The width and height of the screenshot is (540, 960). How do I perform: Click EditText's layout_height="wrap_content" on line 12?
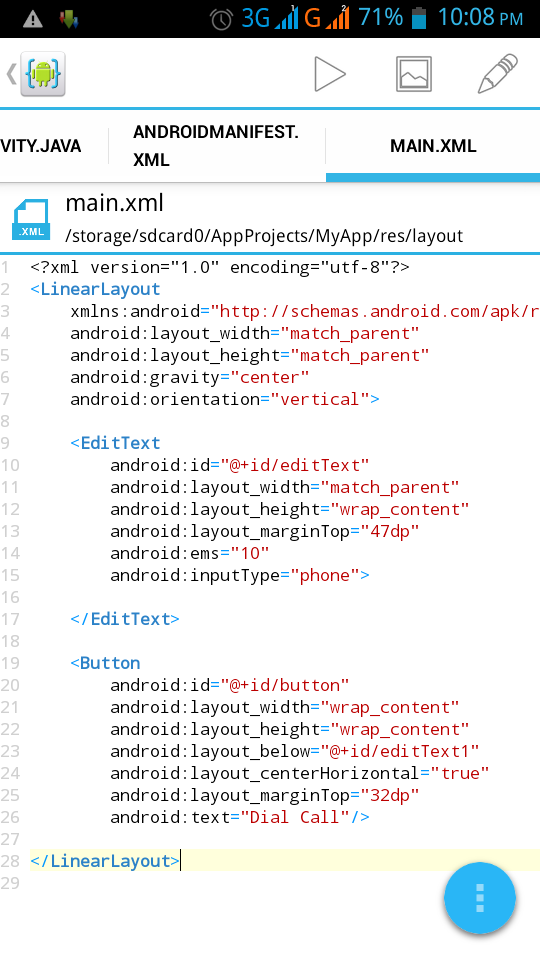(x=290, y=509)
